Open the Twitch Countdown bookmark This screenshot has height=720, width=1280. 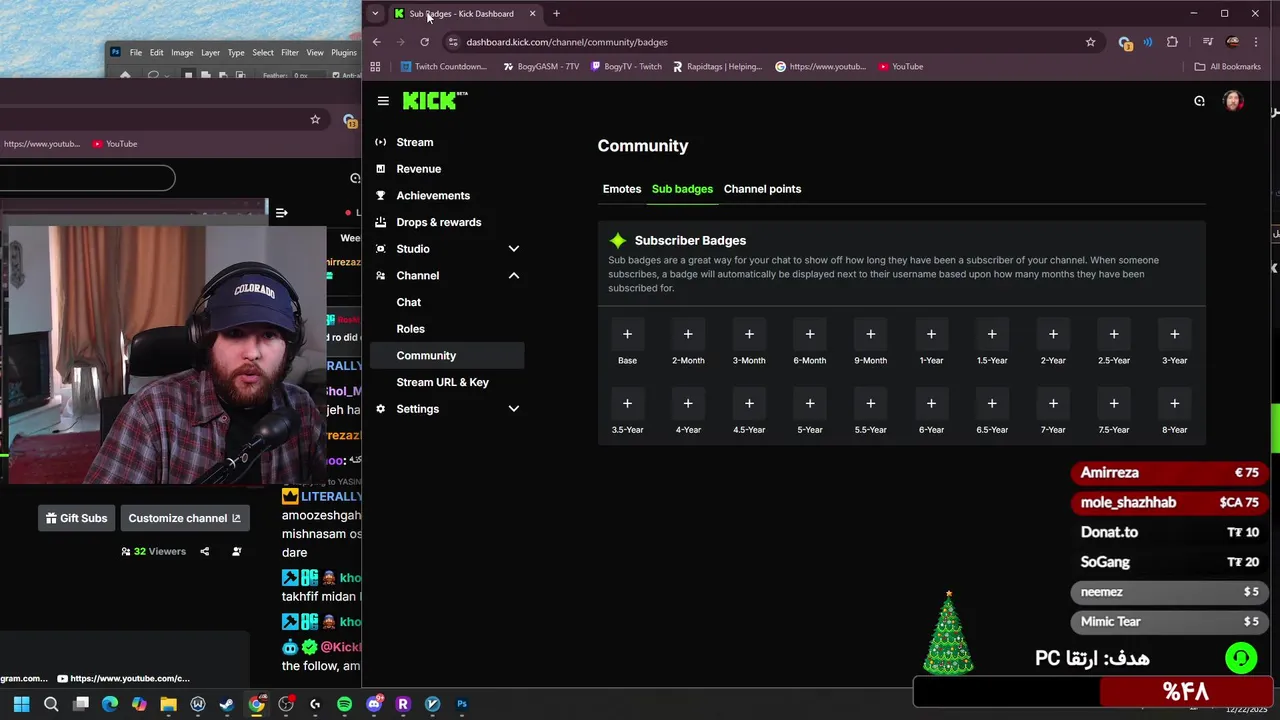[443, 67]
